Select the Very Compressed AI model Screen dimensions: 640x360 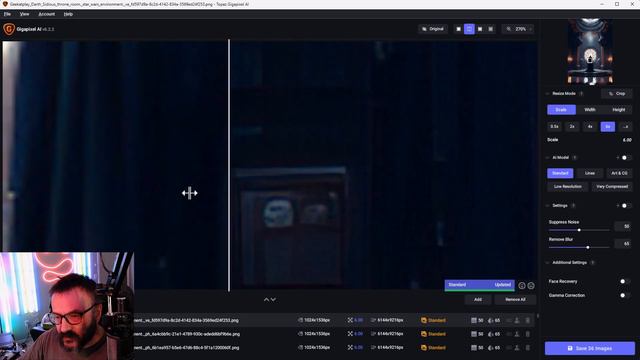click(612, 187)
